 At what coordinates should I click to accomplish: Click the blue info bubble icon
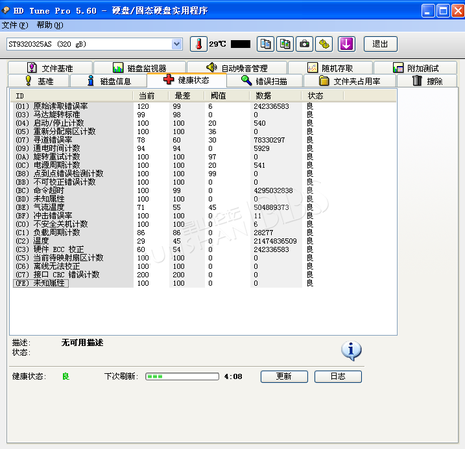pos(351,350)
